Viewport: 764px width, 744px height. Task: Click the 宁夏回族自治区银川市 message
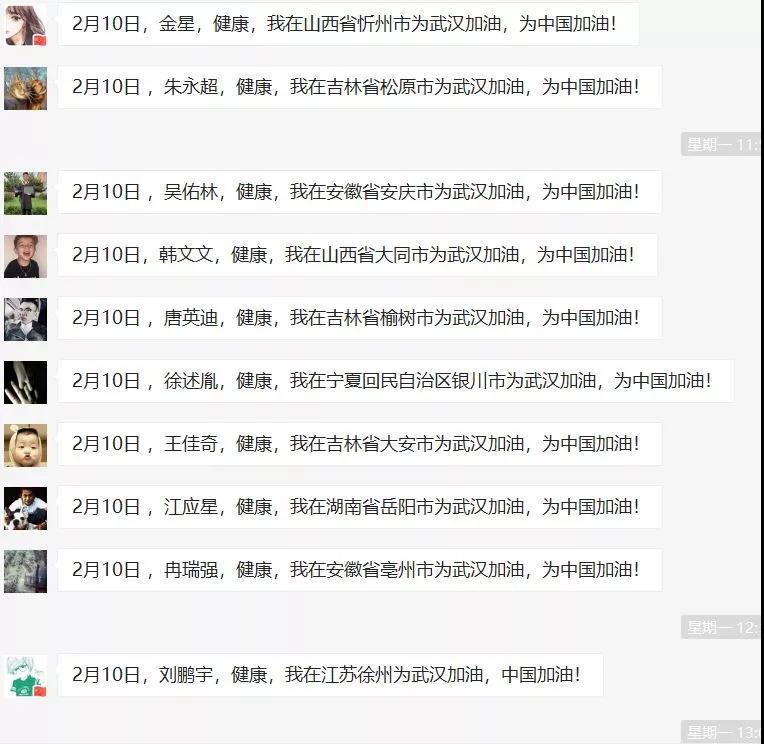pos(396,381)
